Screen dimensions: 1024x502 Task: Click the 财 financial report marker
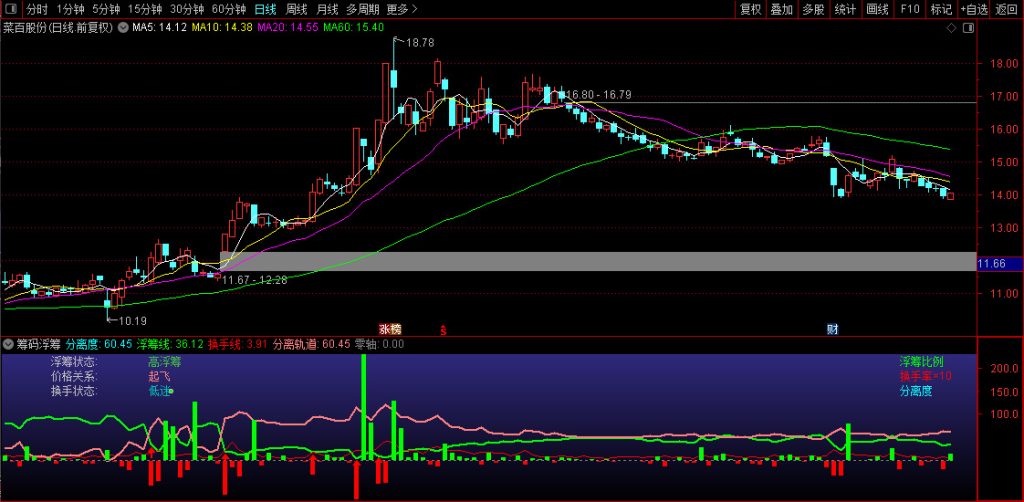831,328
